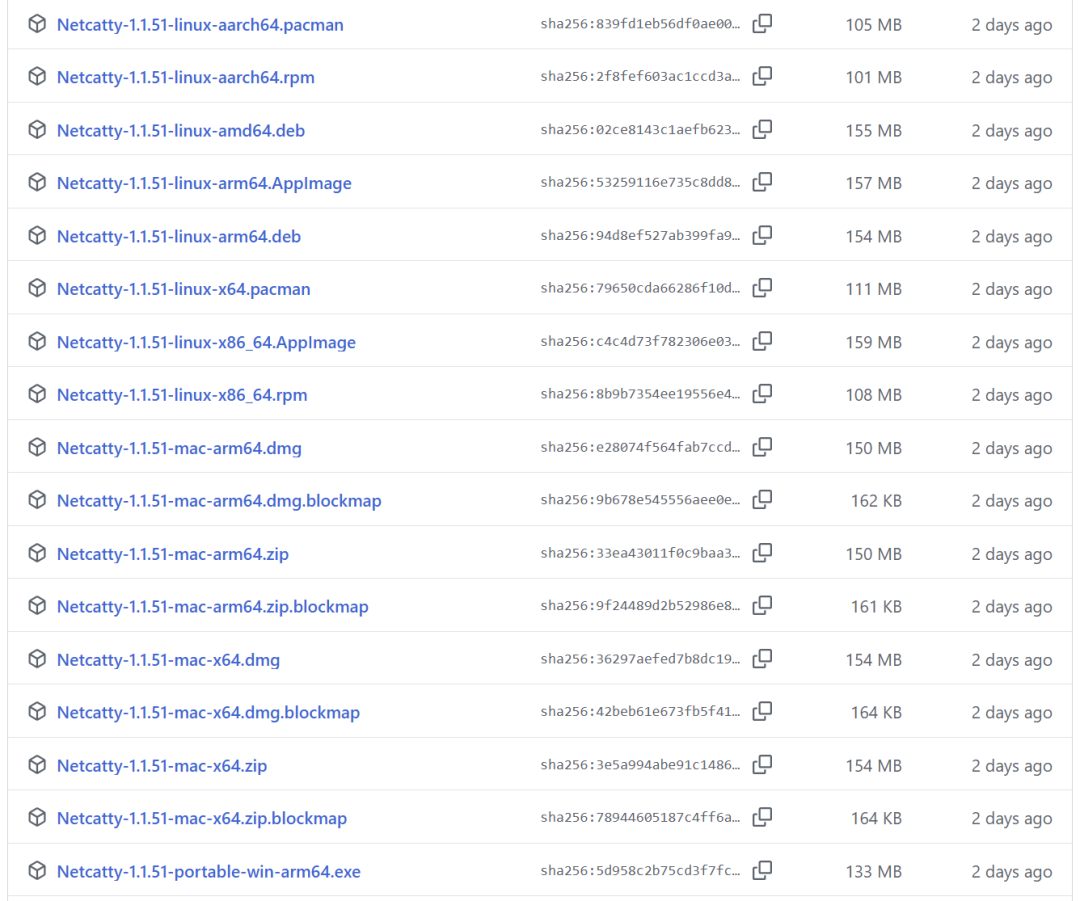Copy hash for mac-x64.zip asset
The image size is (1080, 901).
[762, 765]
